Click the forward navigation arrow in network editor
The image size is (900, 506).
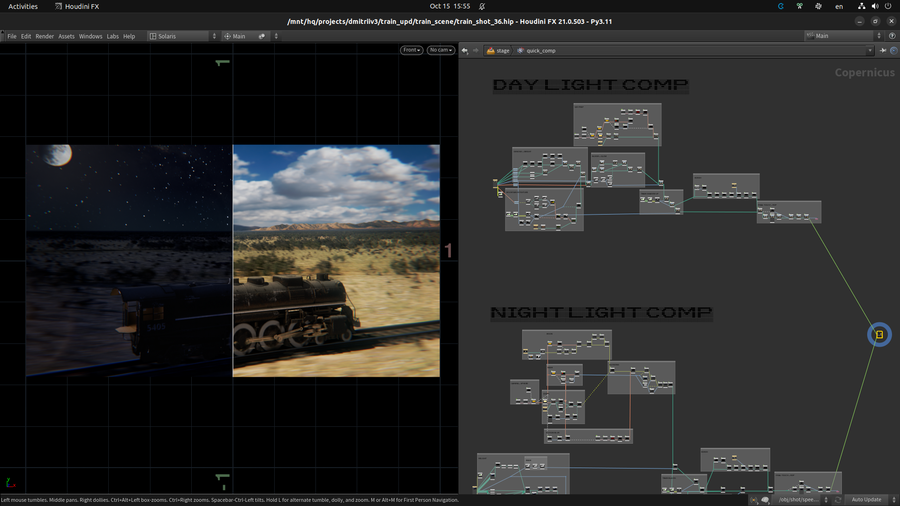(476, 50)
